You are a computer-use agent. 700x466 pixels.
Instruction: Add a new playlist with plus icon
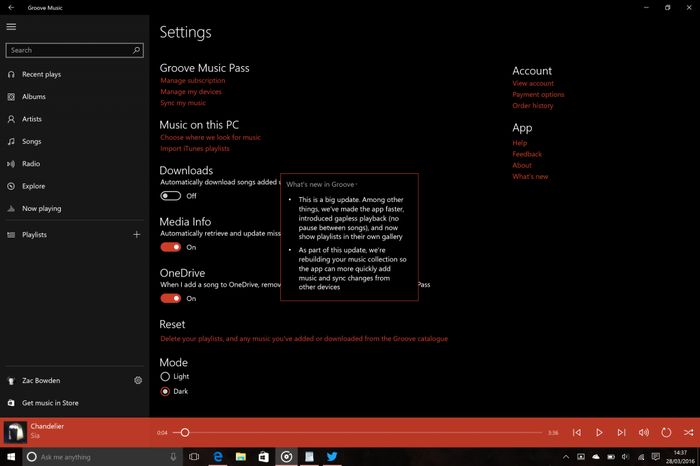[137, 234]
